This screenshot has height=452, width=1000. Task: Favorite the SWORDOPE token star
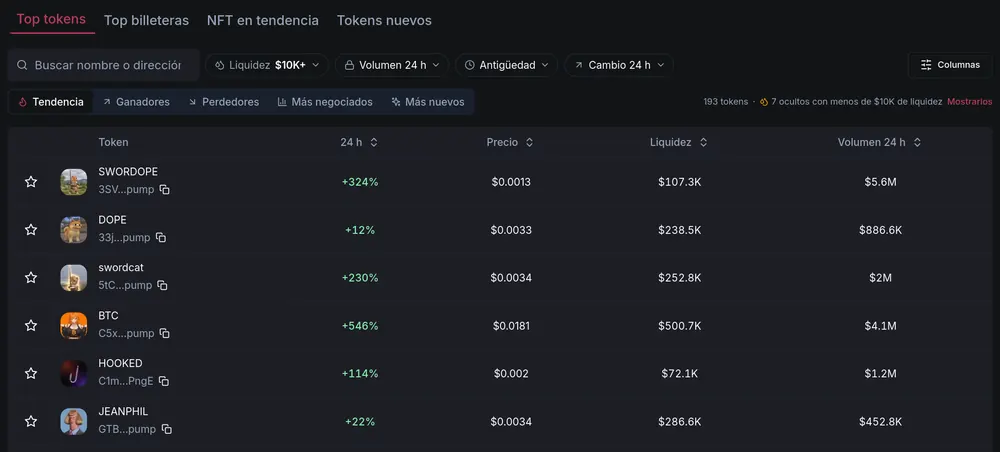31,182
